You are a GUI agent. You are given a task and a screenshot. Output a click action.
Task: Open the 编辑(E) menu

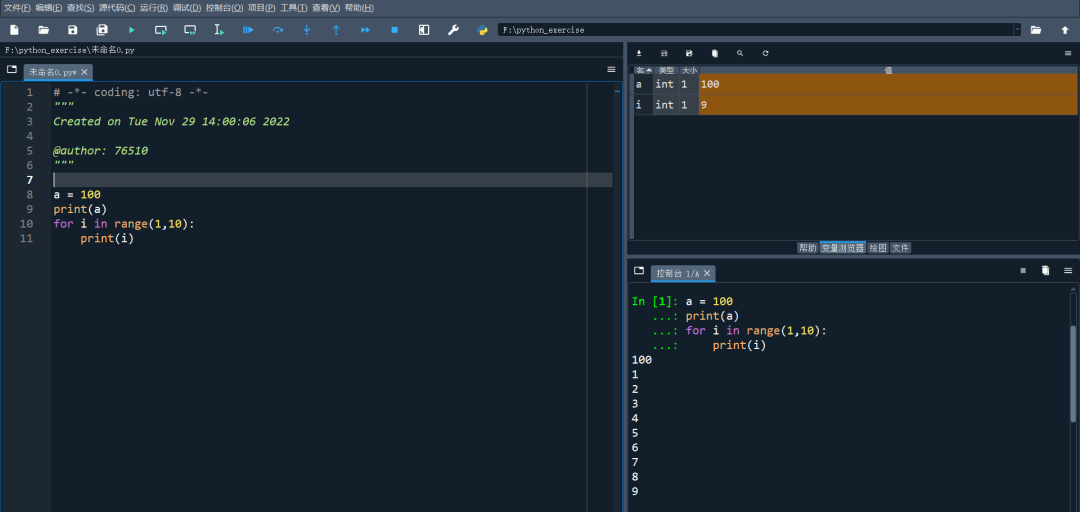(x=49, y=8)
